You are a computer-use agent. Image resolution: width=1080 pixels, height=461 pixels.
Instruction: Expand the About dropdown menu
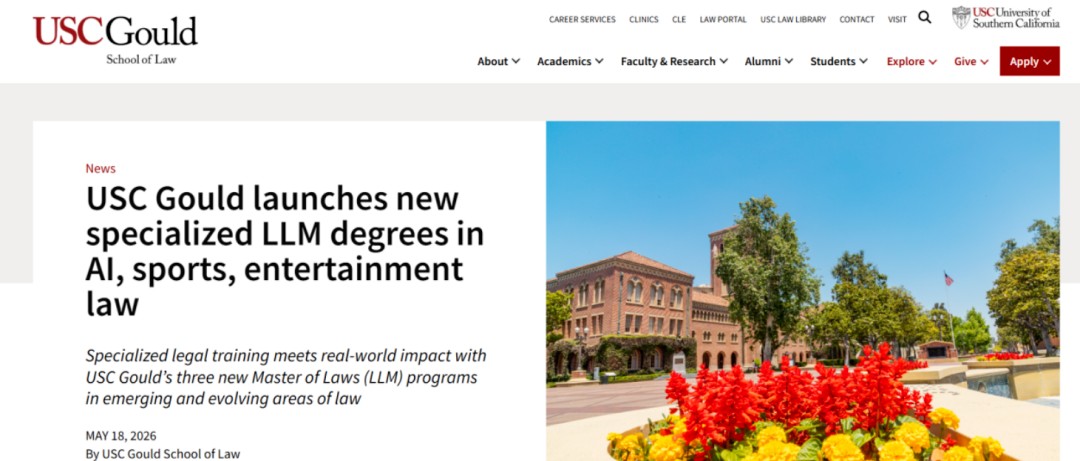click(499, 61)
